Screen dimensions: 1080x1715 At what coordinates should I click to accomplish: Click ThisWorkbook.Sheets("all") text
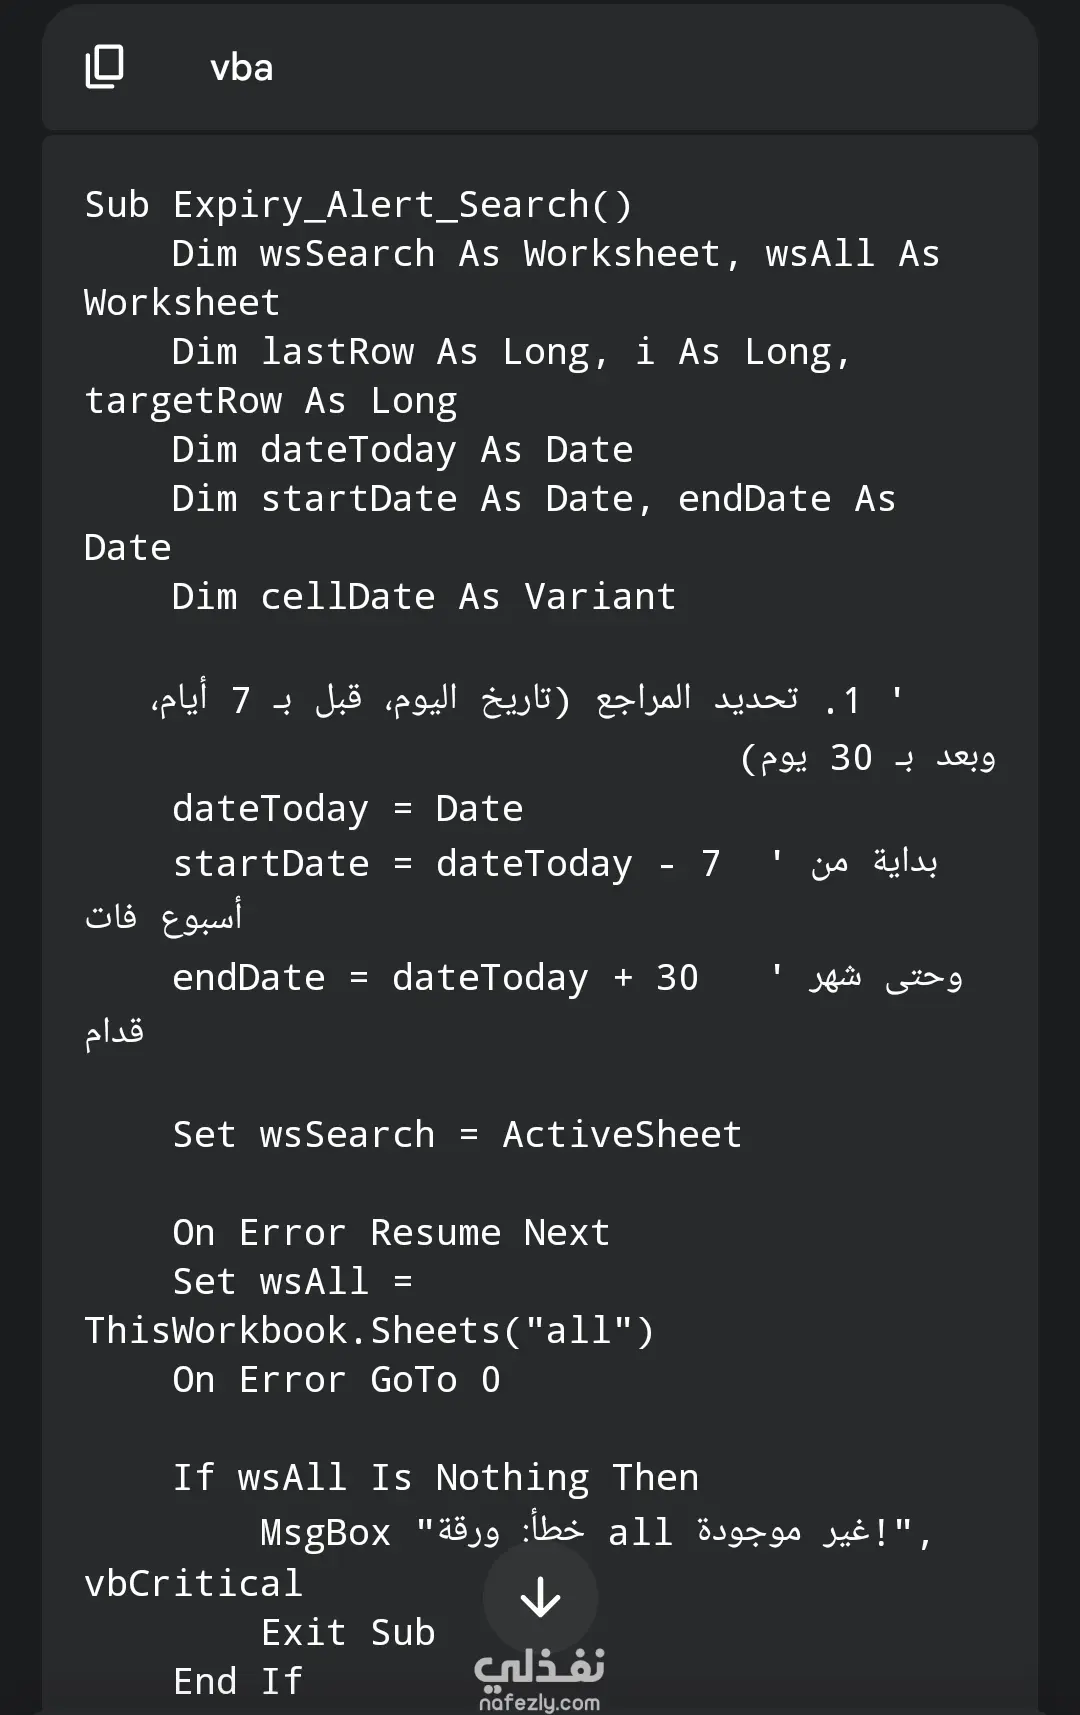[369, 1331]
